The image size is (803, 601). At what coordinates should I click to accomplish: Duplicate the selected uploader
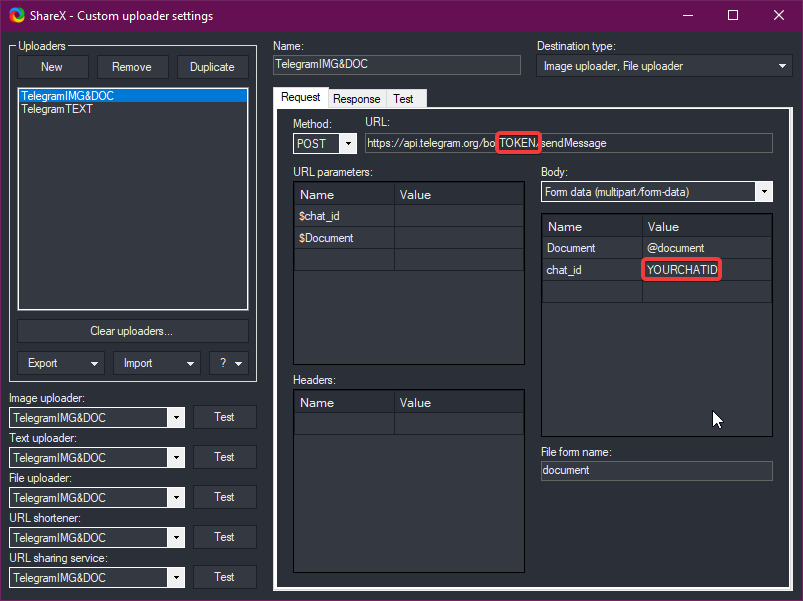pos(213,67)
